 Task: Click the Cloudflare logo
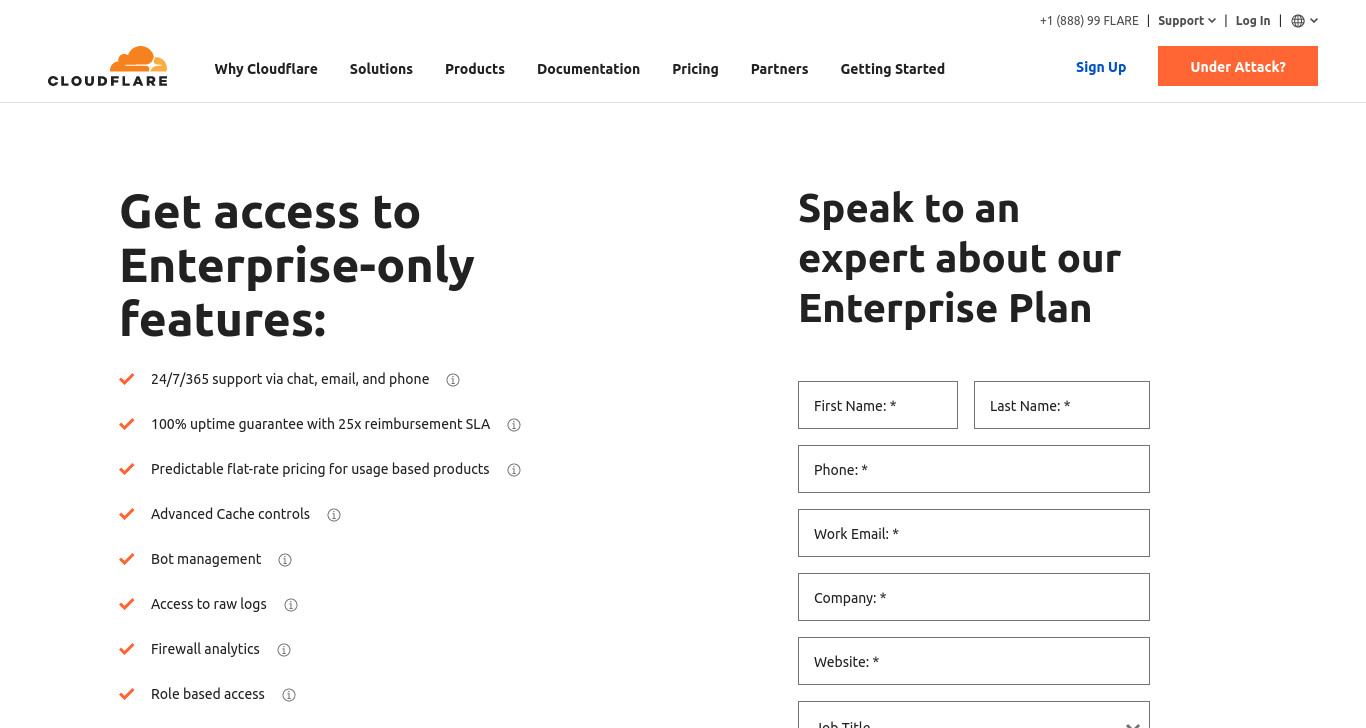108,66
